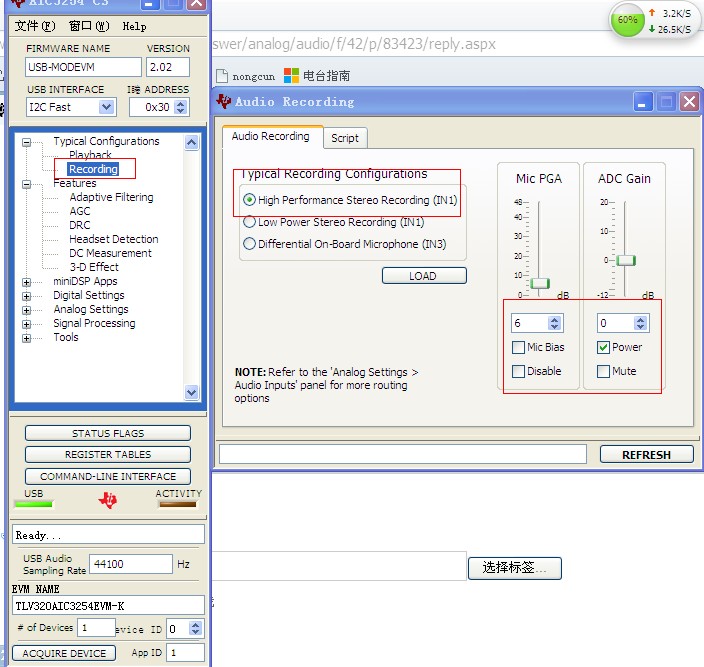Click the Device ID stepper arrows
Screen dimensions: 704x667
tap(195, 628)
